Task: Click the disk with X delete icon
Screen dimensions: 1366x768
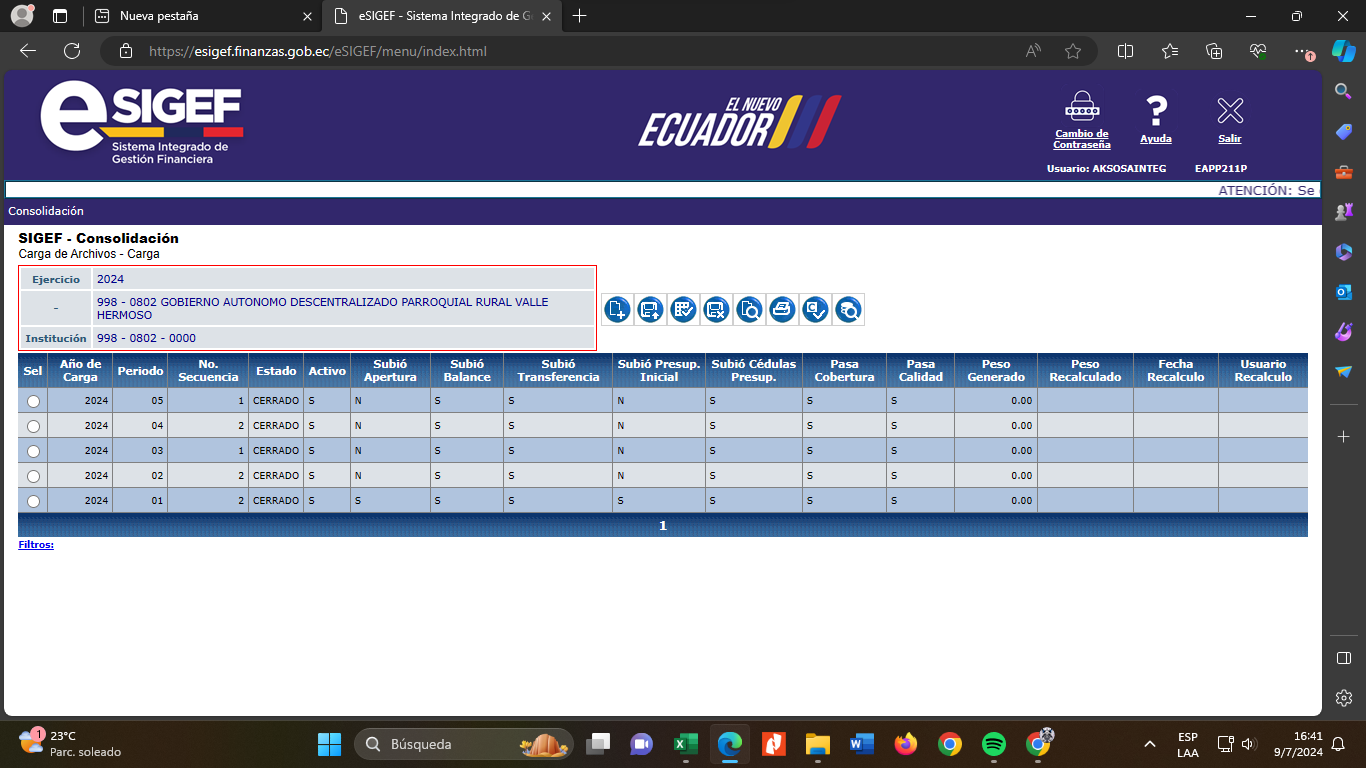Action: 716,310
